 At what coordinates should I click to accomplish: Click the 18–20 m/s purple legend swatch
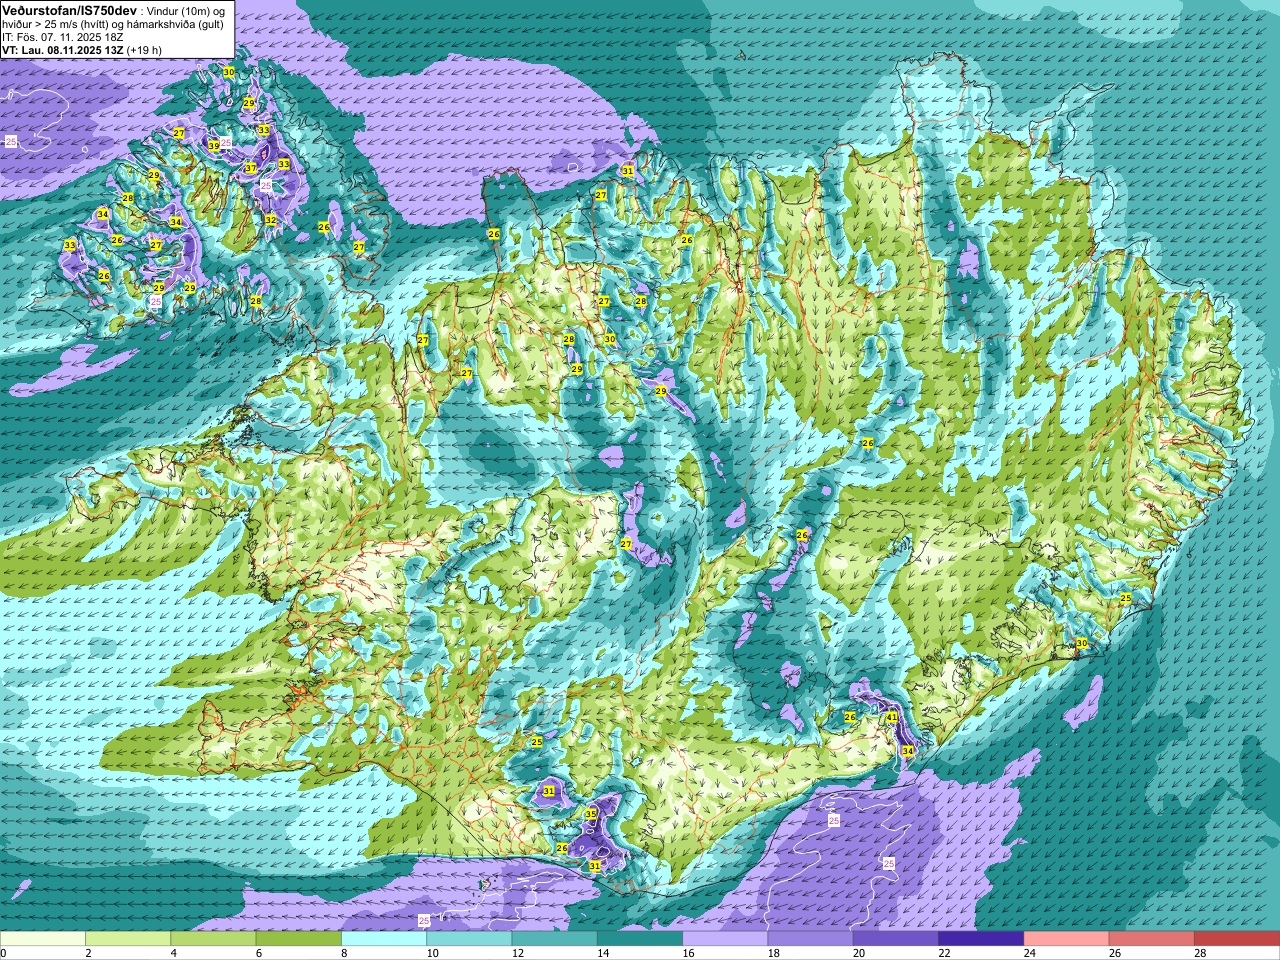point(811,939)
